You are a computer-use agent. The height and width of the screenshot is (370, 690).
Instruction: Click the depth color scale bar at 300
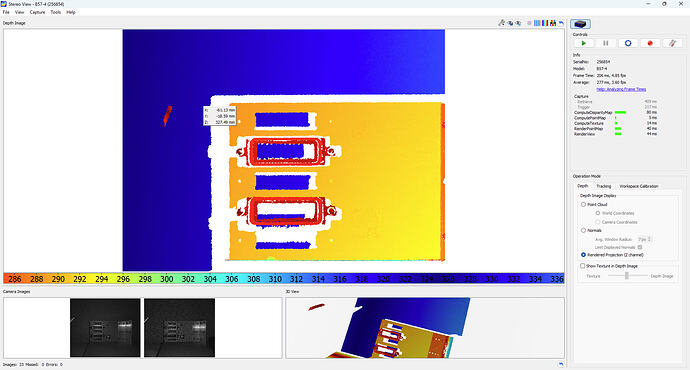(166, 278)
